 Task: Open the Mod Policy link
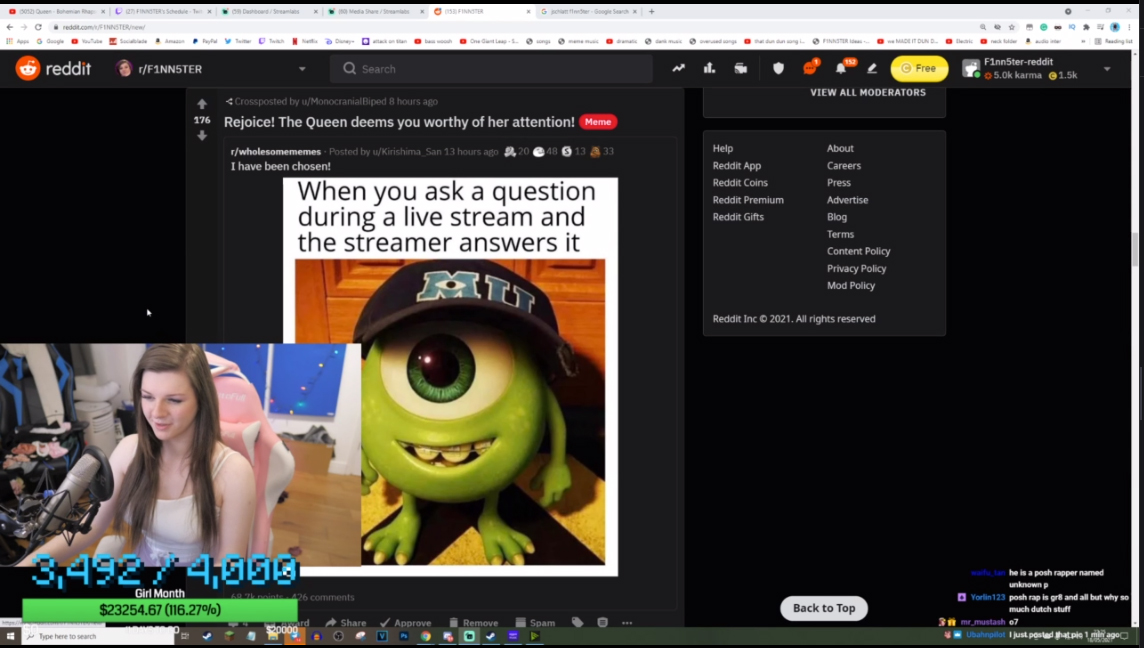coord(851,285)
